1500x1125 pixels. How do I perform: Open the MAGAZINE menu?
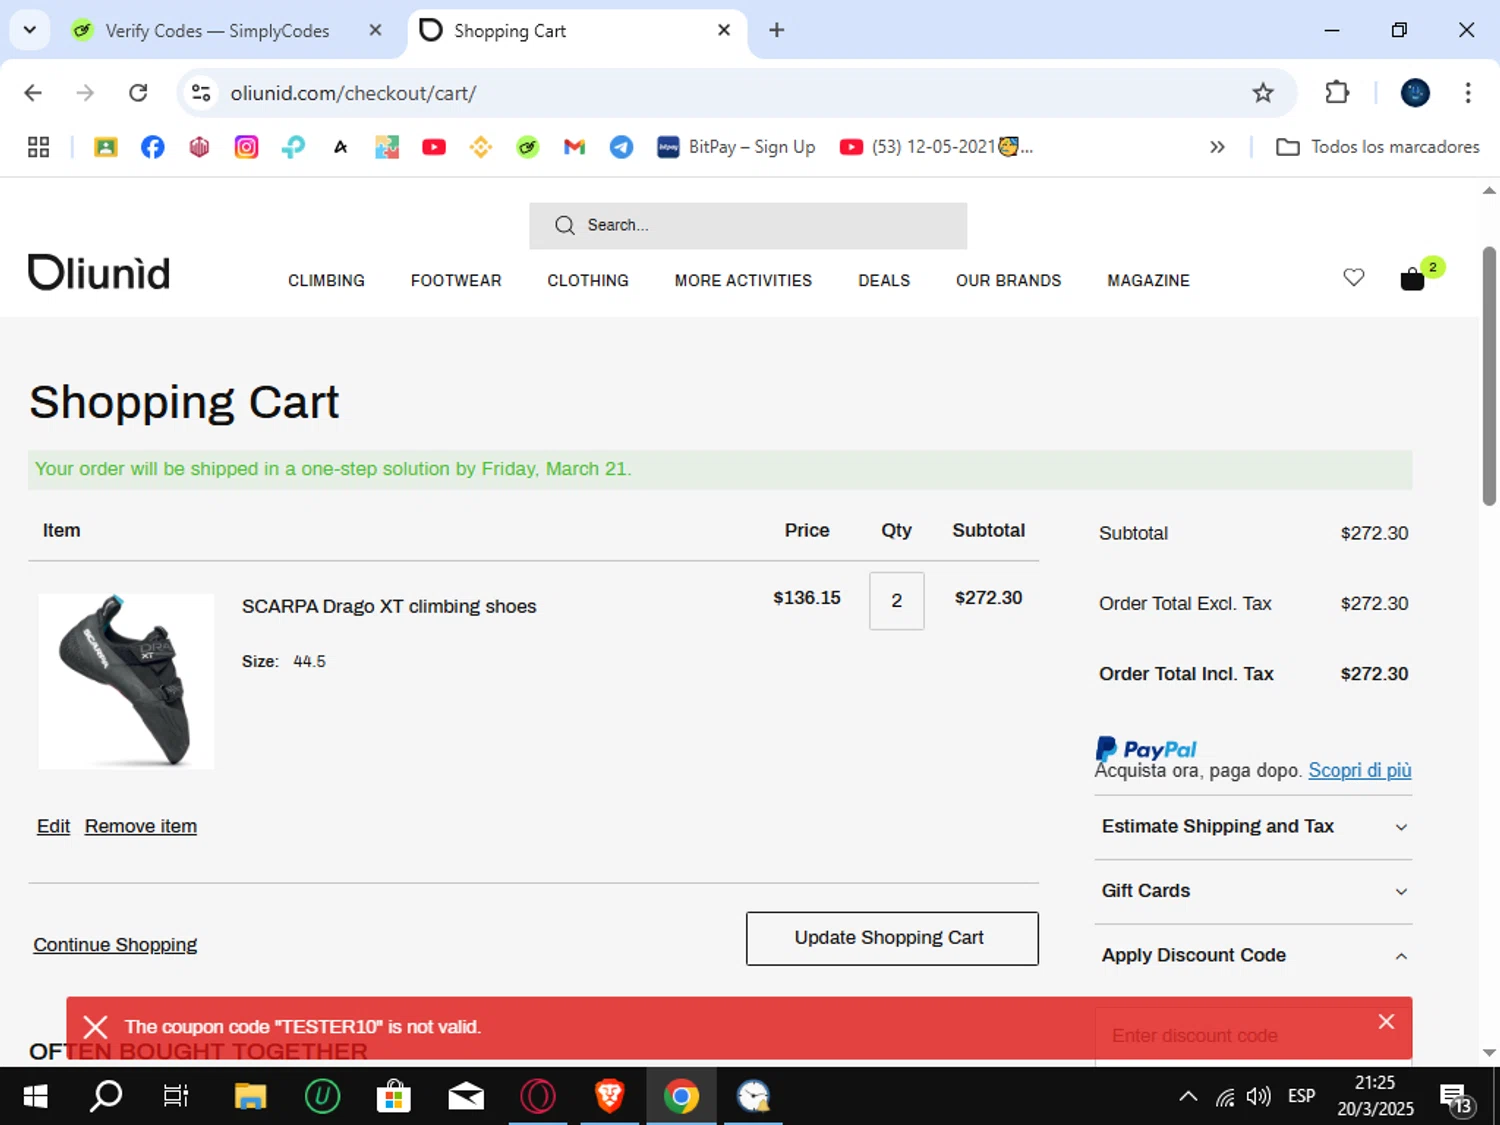click(1148, 281)
